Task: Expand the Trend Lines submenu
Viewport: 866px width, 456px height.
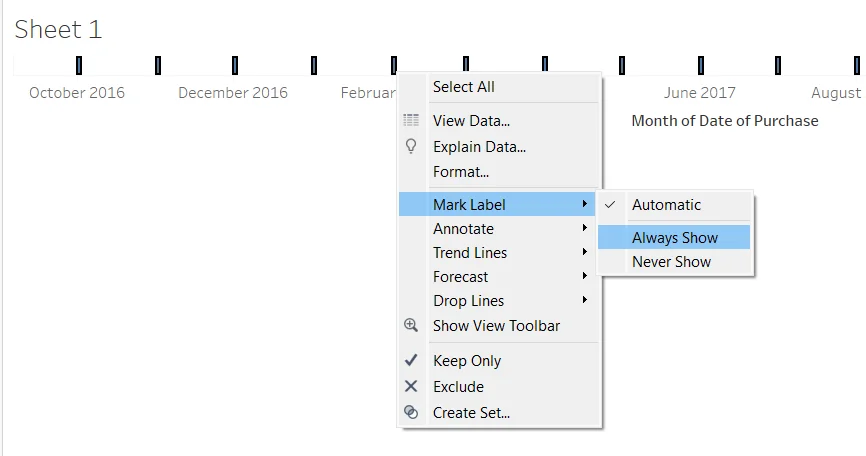Action: coord(469,253)
